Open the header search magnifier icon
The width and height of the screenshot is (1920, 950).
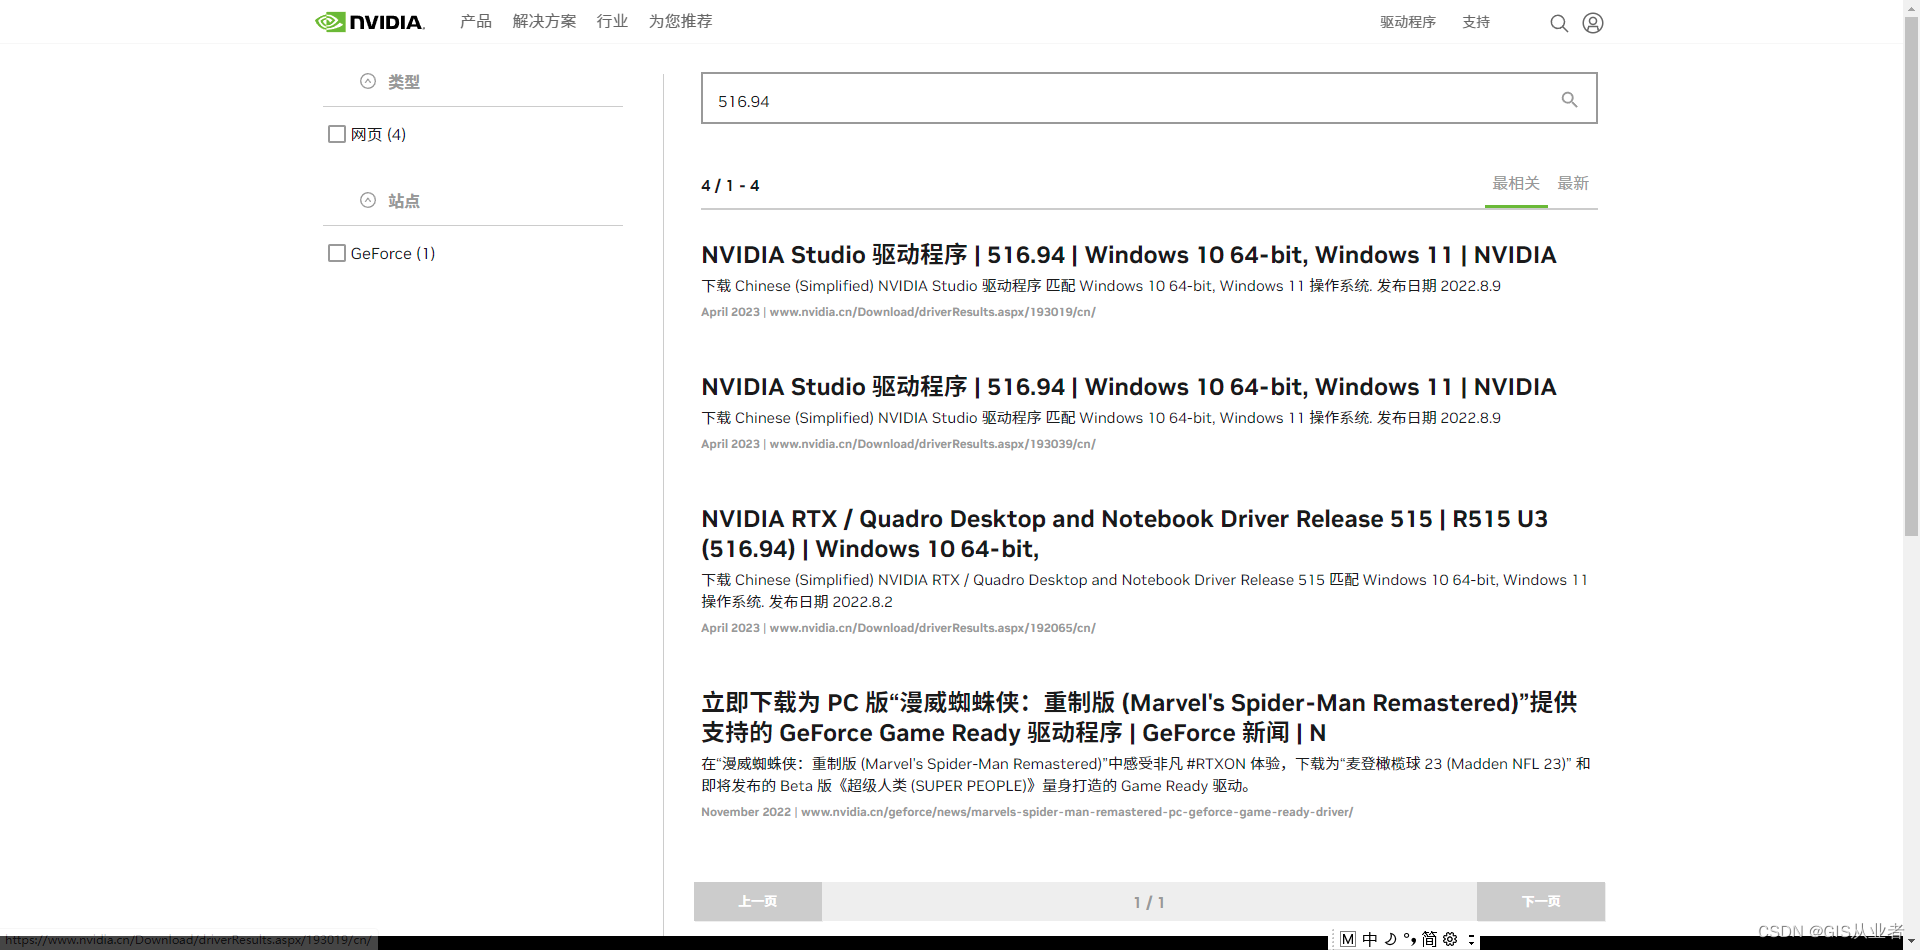point(1559,23)
